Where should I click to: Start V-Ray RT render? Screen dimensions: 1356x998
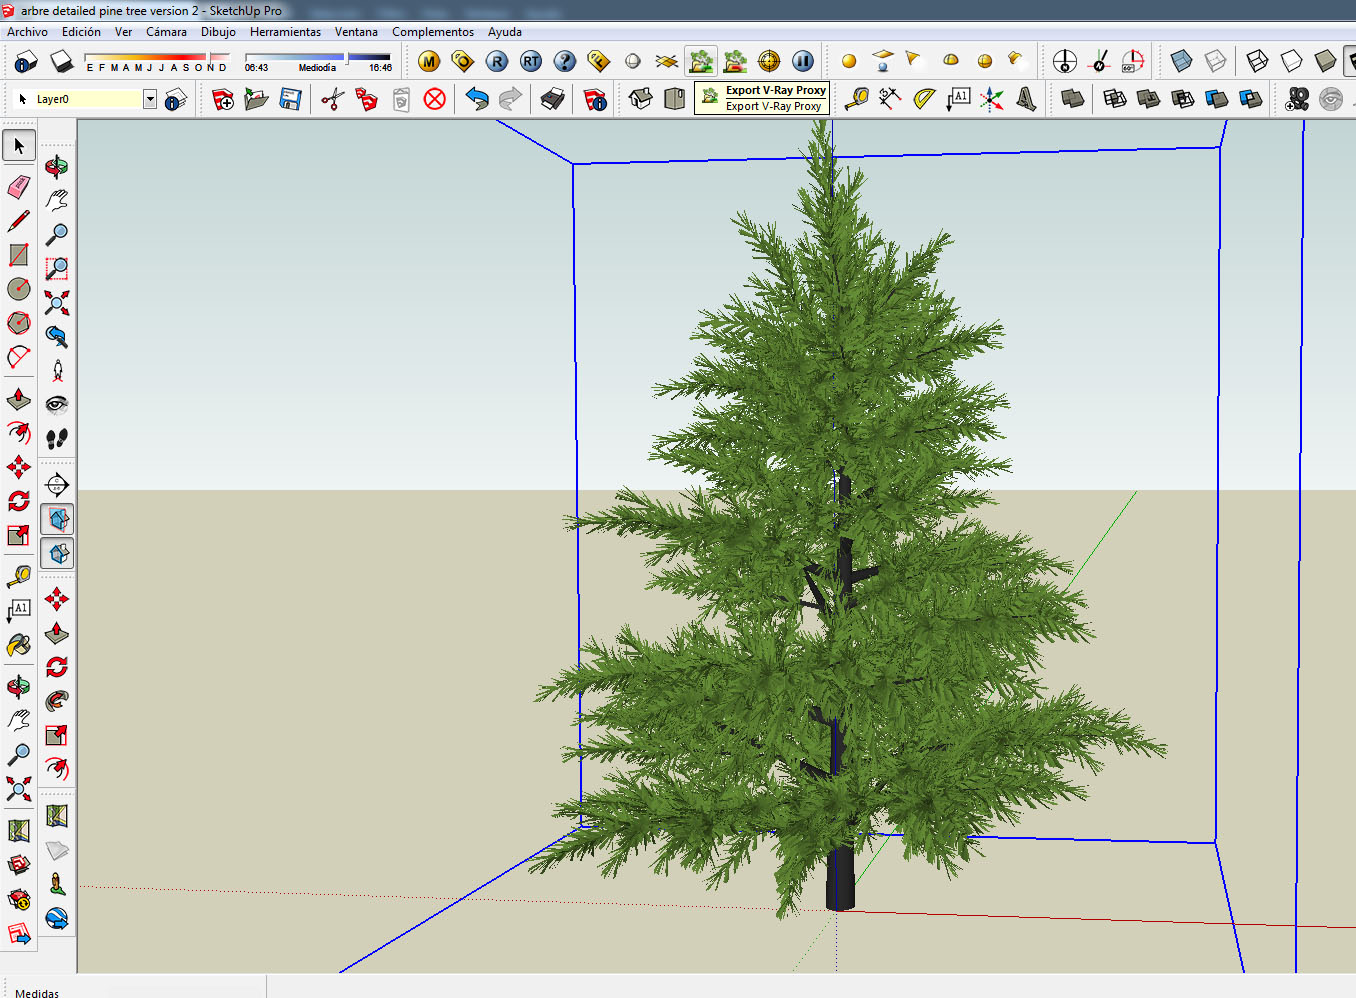pyautogui.click(x=531, y=61)
